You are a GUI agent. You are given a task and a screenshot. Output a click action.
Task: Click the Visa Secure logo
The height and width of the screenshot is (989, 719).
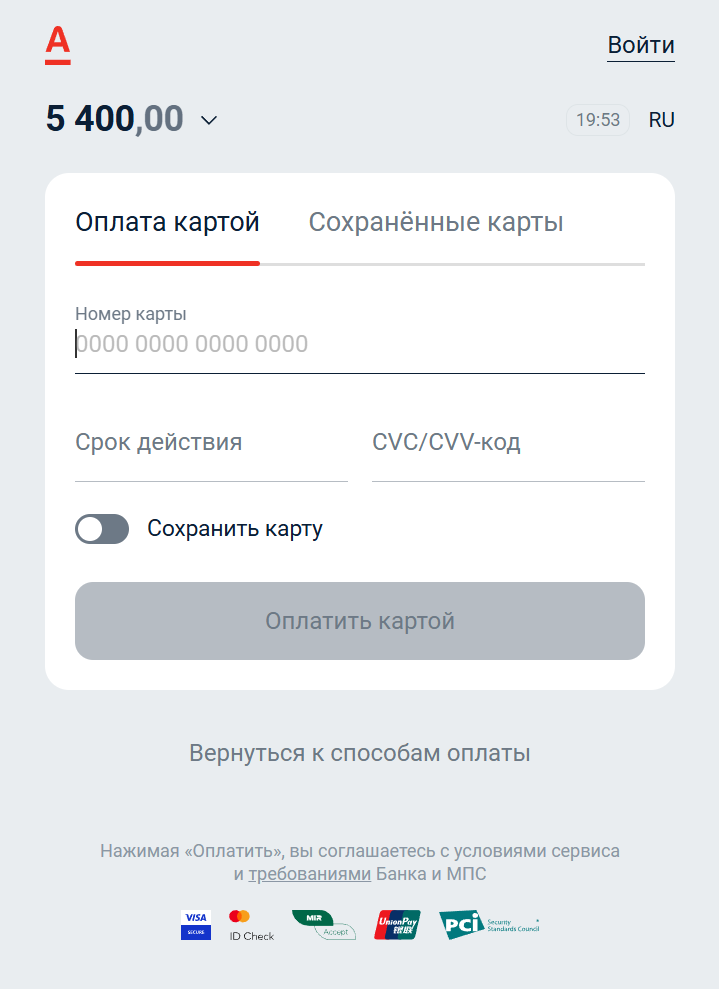[196, 925]
